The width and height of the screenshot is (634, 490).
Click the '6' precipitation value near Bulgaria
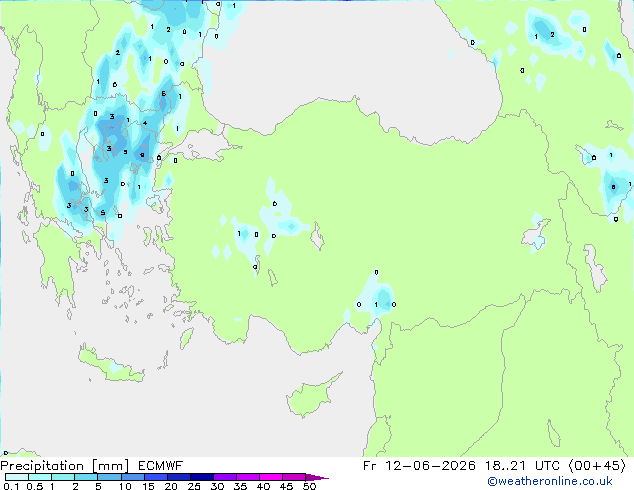[163, 94]
